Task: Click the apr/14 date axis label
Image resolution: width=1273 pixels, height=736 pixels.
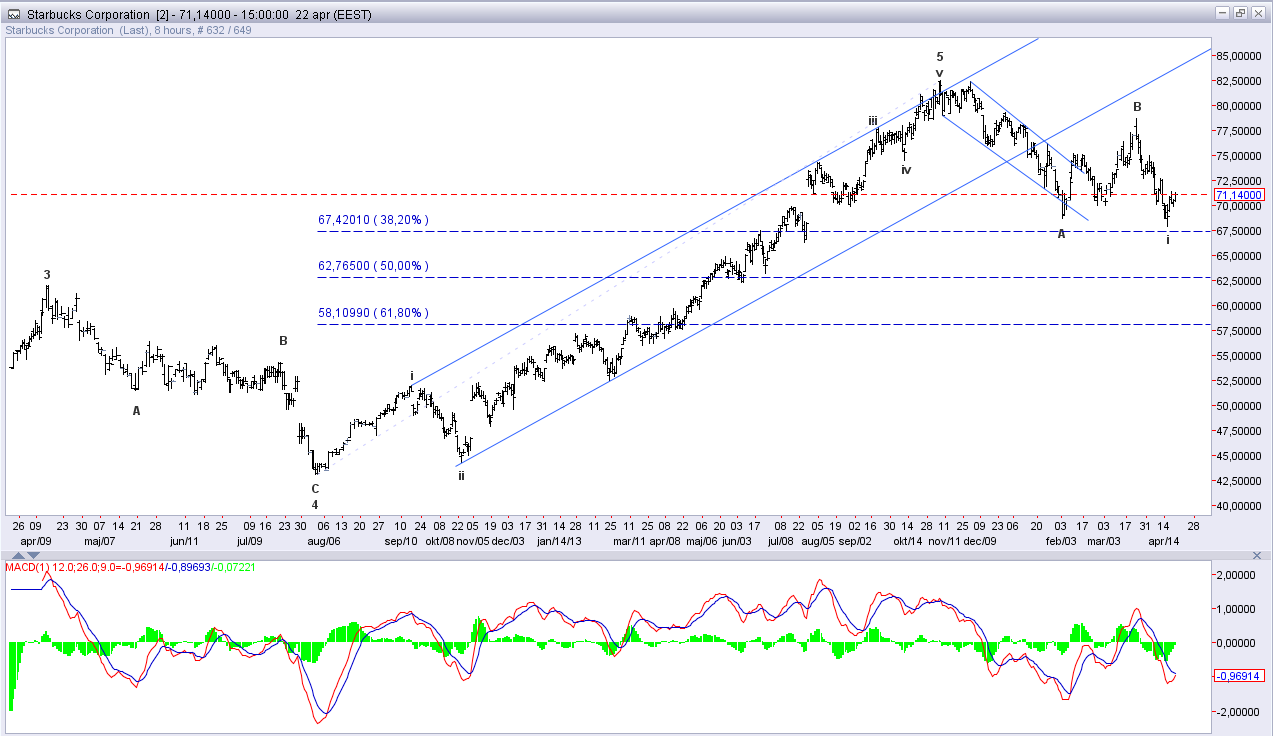Action: point(1164,541)
